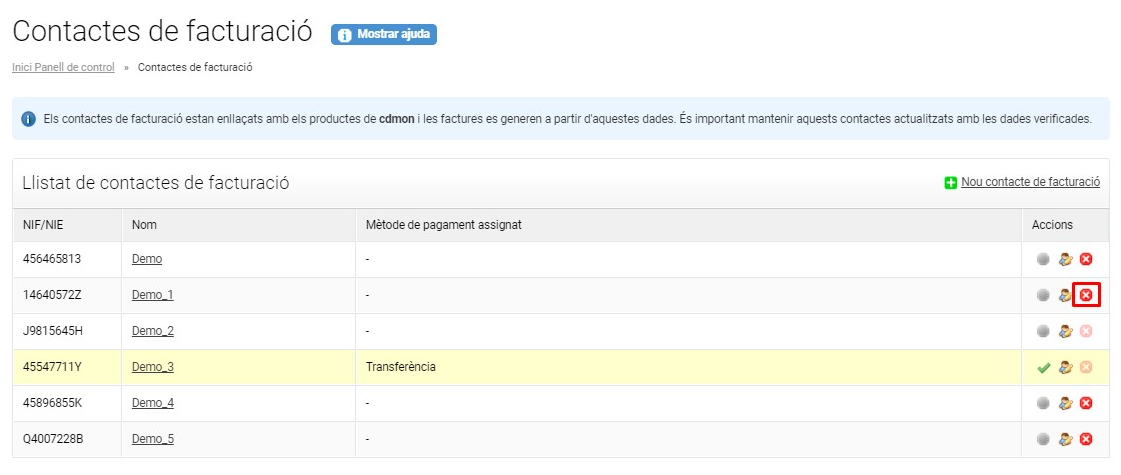Go to Inici Panell de control
The height and width of the screenshot is (475, 1121).
63,67
